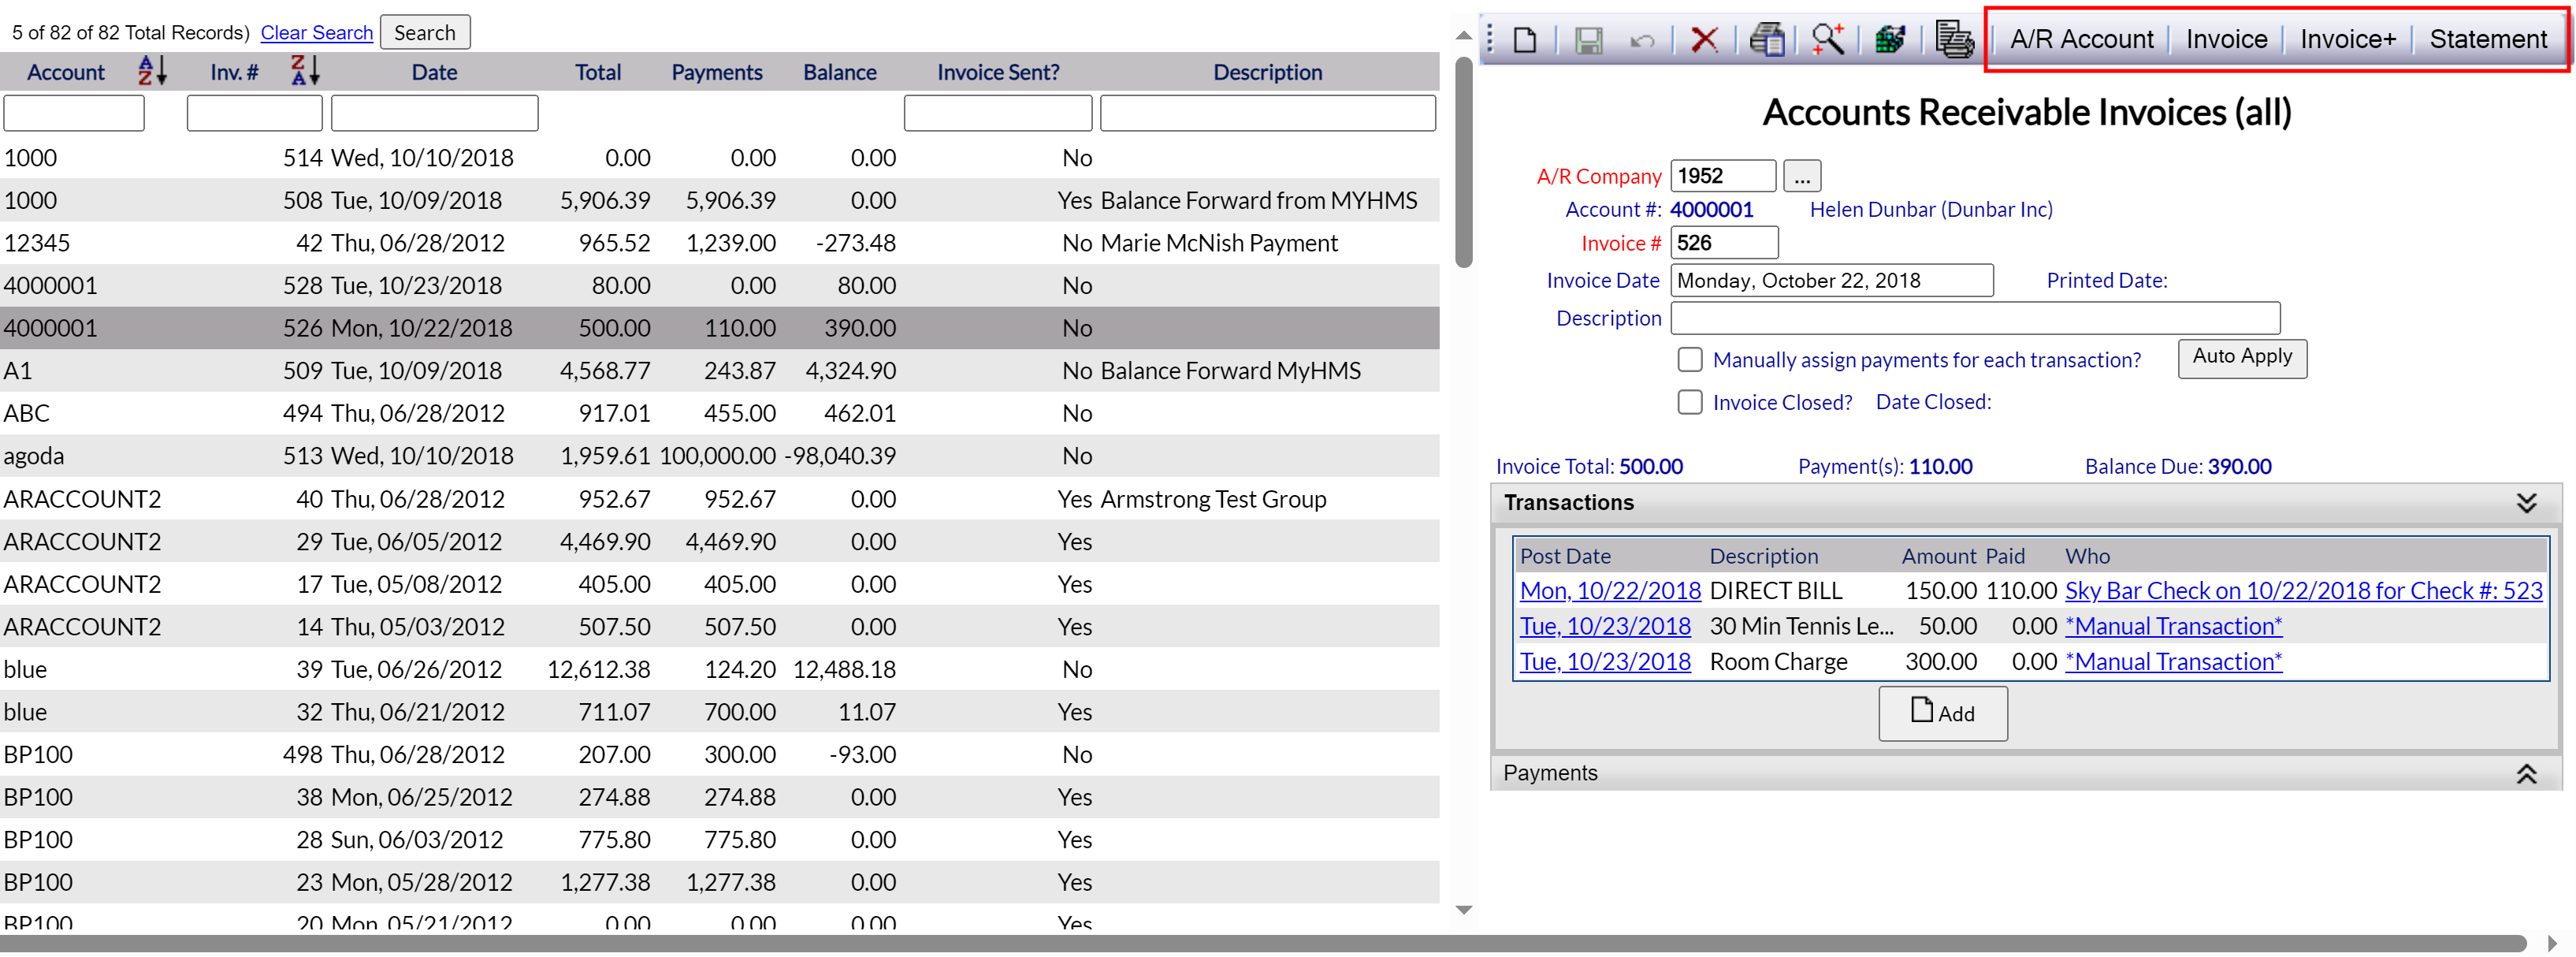Sort Account column ascending A-Z
The image size is (2576, 957).
coord(152,71)
